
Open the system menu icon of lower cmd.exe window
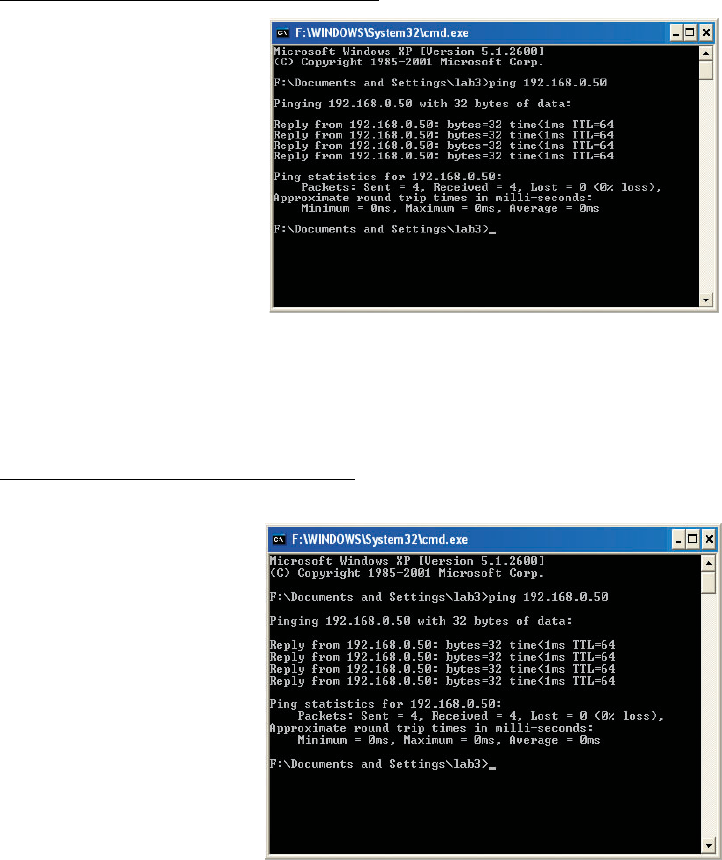click(279, 540)
